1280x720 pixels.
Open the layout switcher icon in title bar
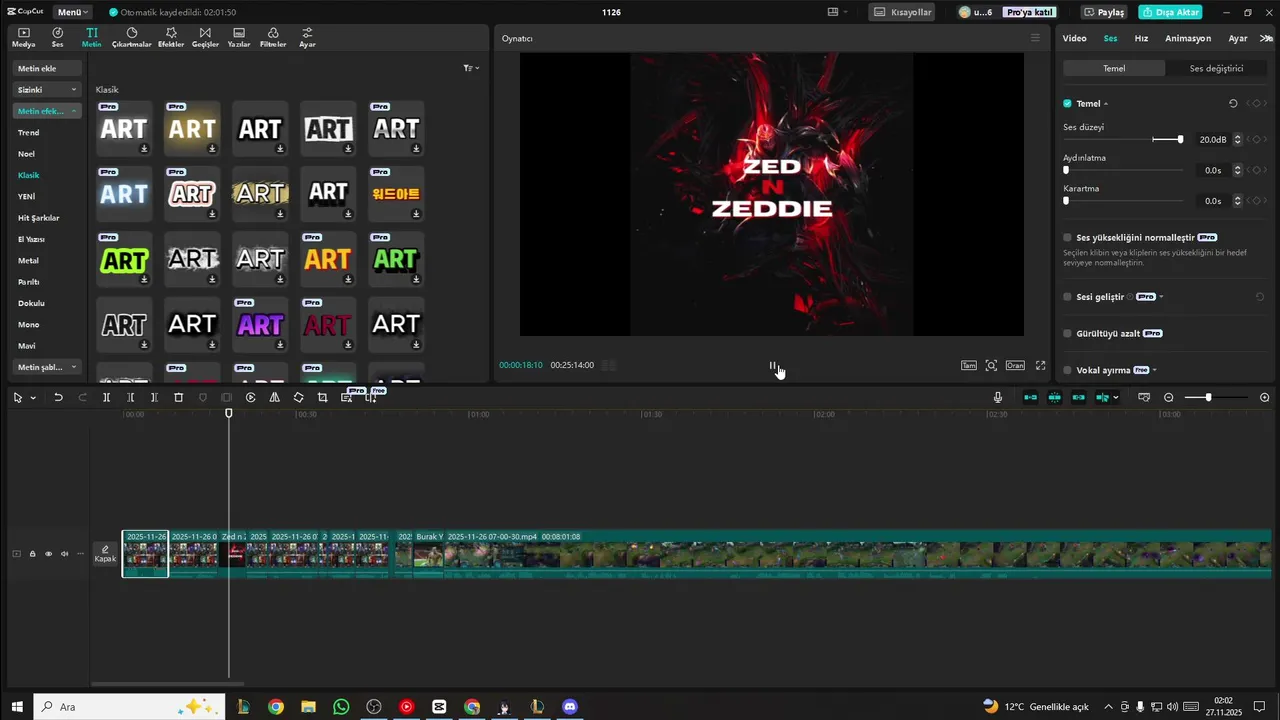coord(833,12)
